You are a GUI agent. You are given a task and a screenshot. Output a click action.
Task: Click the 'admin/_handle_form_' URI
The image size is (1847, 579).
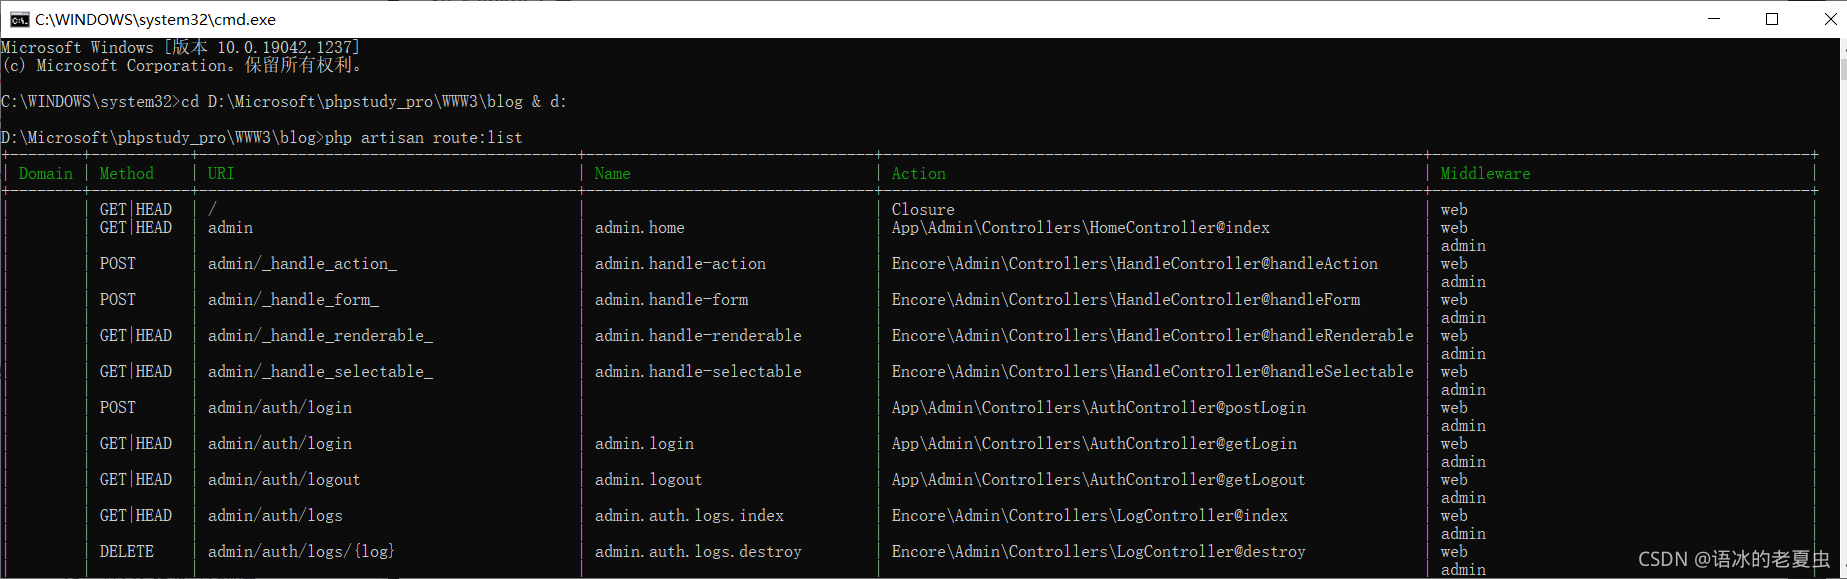[293, 300]
